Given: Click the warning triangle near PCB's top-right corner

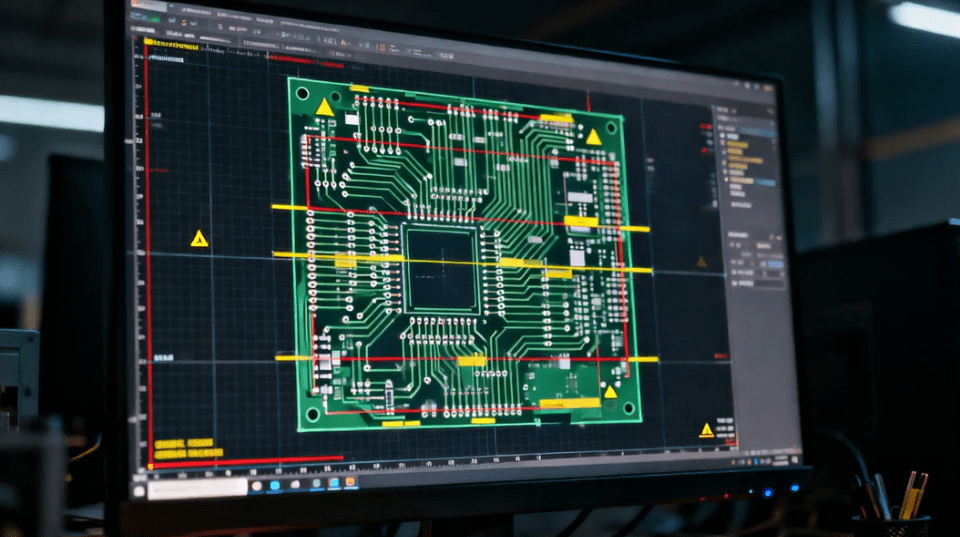Looking at the screenshot, I should pyautogui.click(x=593, y=136).
